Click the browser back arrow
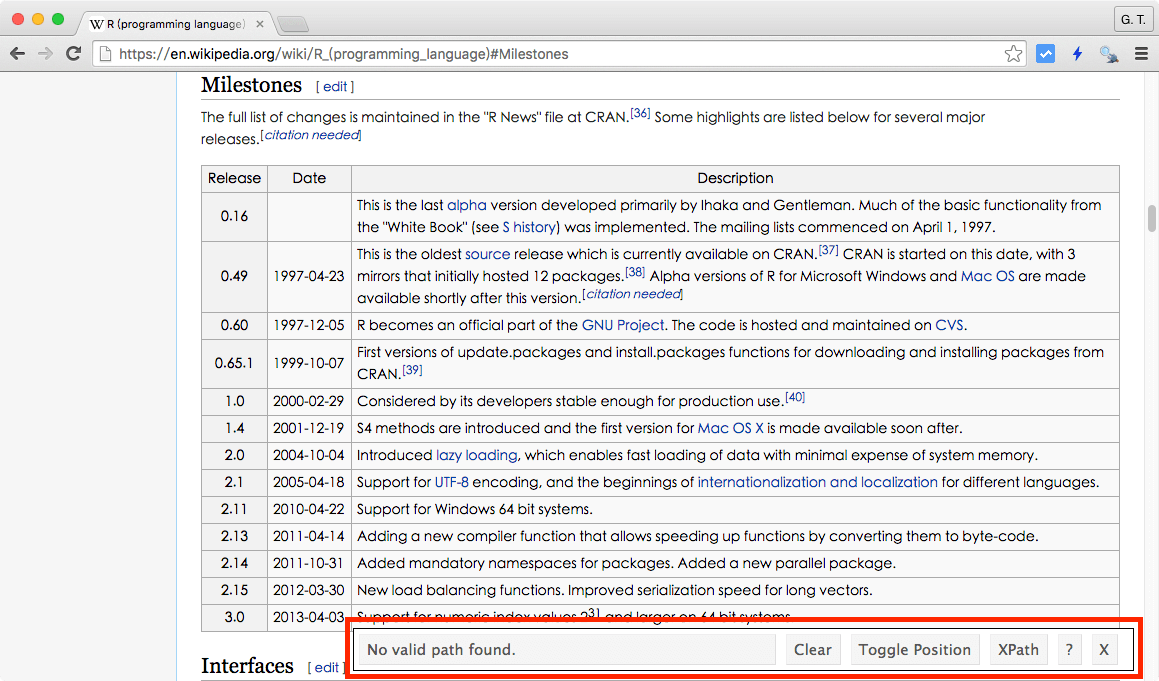This screenshot has height=681, width=1159. click(17, 54)
